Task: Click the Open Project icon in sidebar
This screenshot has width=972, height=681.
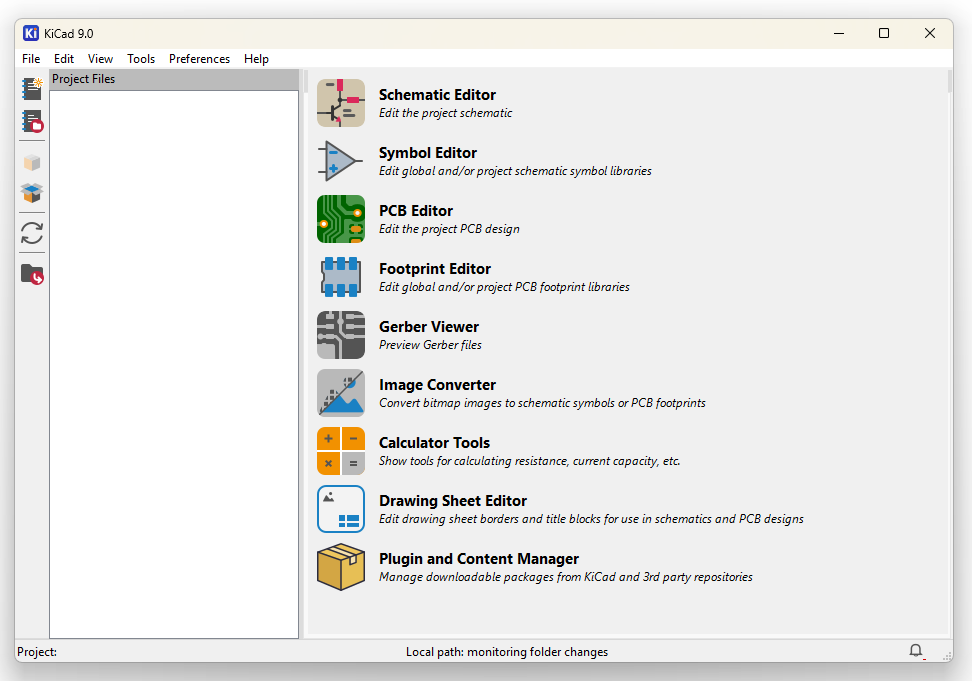Action: click(x=32, y=122)
